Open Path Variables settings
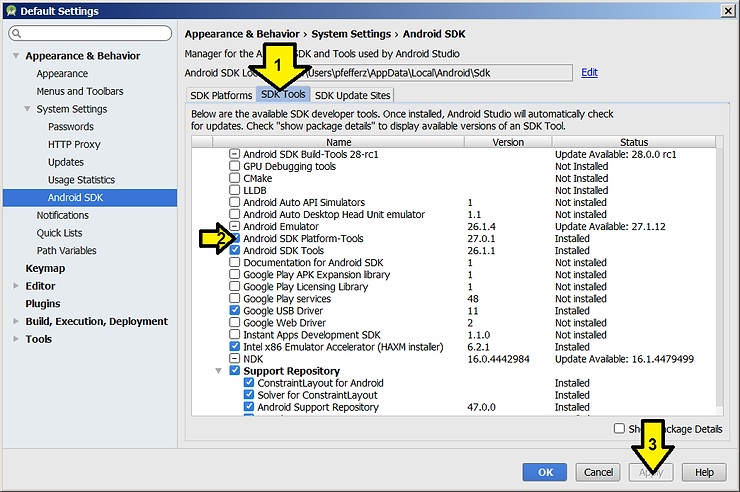The height and width of the screenshot is (492, 740). point(67,250)
